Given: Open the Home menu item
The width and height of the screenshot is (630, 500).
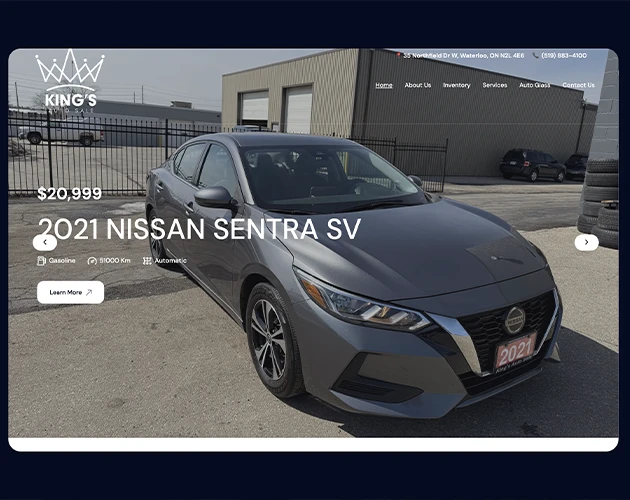Looking at the screenshot, I should (384, 85).
